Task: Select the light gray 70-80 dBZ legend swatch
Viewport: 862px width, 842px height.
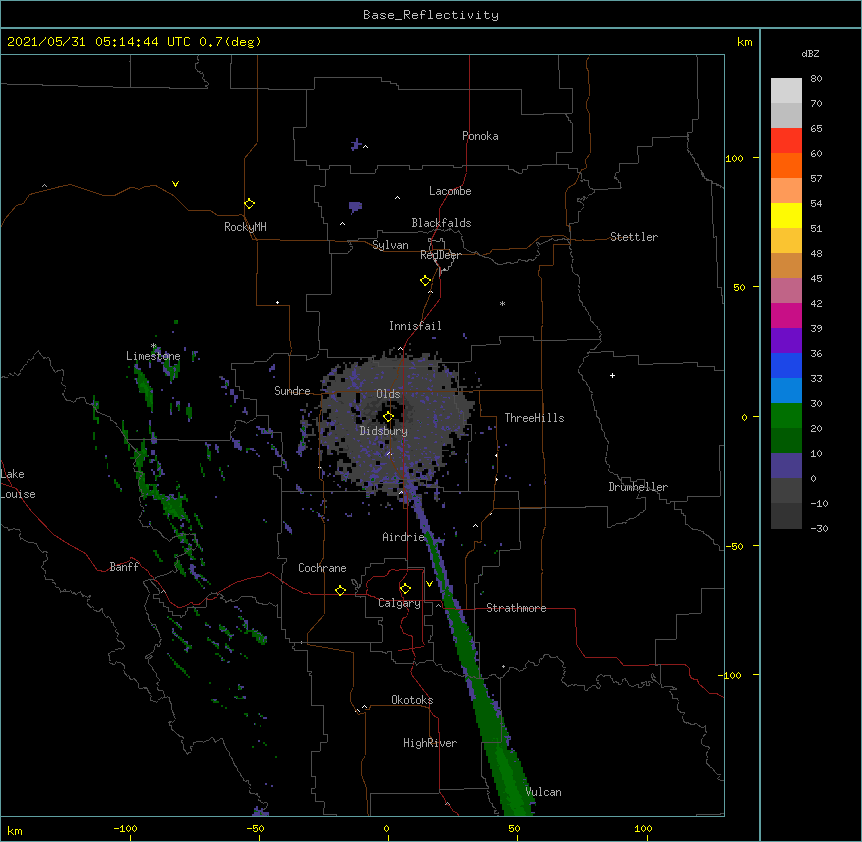Action: 786,91
